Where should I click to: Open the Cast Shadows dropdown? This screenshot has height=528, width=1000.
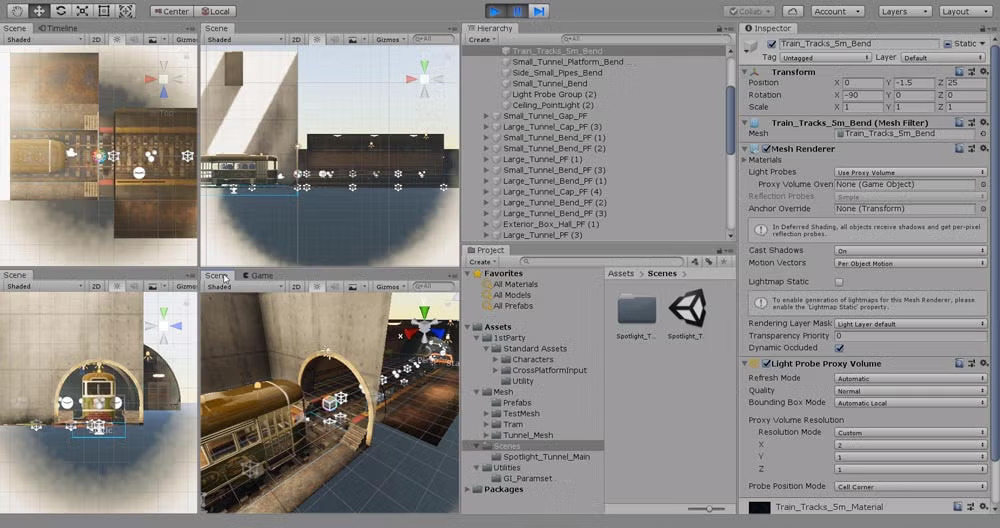tap(910, 251)
